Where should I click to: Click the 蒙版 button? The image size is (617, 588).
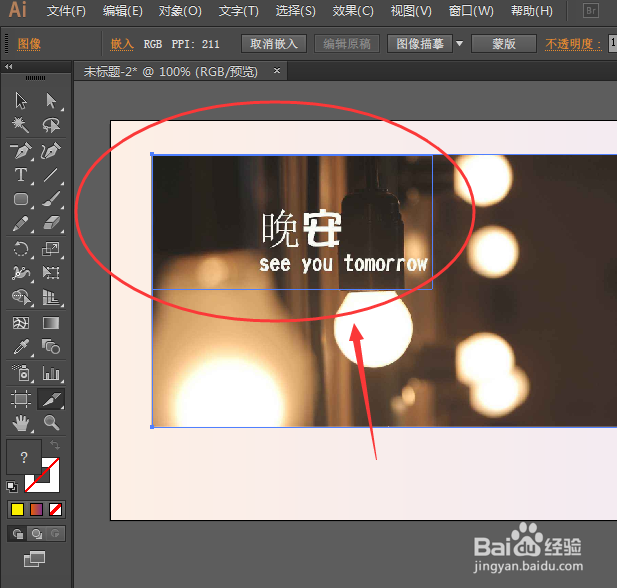click(504, 43)
